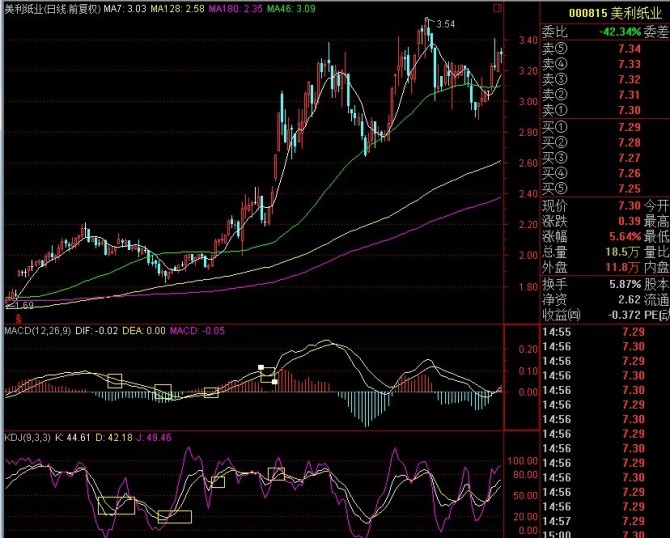Click the 1.69 low price marker

(24, 305)
